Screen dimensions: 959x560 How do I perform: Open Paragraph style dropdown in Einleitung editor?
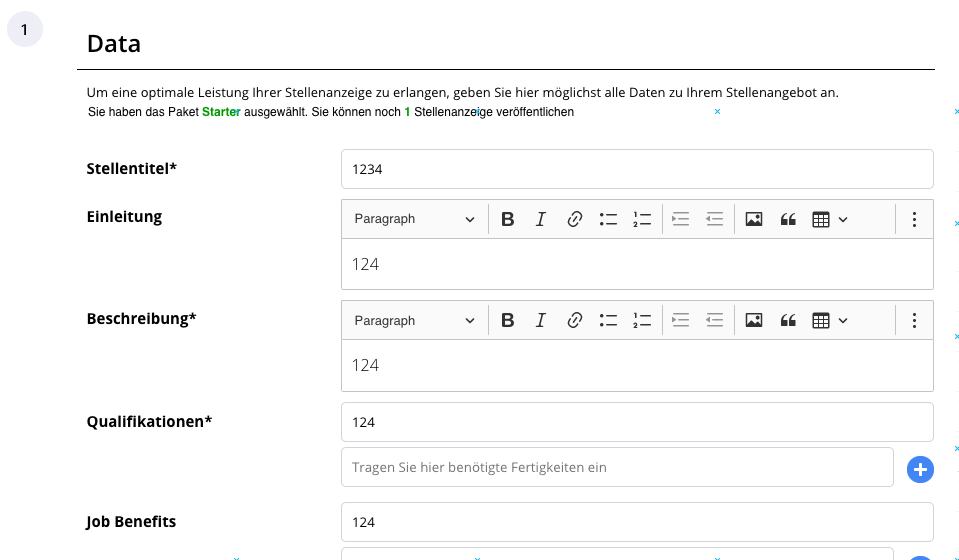tap(414, 219)
